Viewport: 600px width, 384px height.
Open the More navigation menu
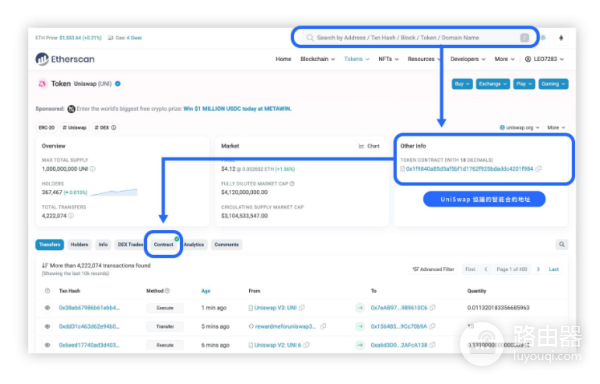point(504,59)
